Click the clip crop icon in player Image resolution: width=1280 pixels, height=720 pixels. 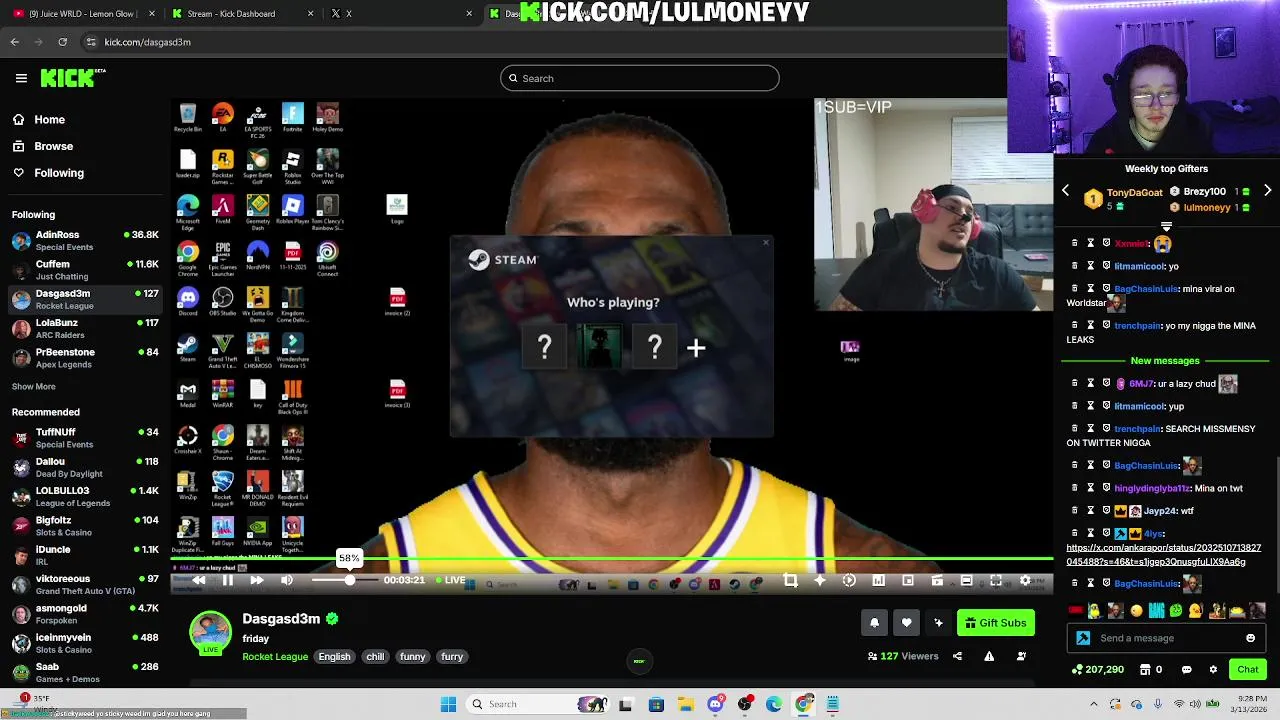pos(790,580)
